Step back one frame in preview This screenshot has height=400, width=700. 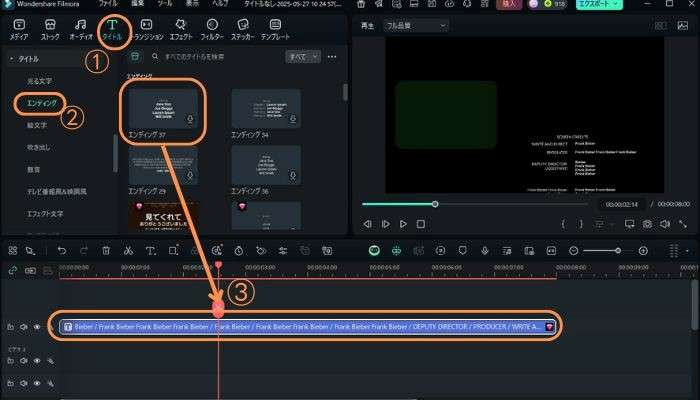[367, 224]
